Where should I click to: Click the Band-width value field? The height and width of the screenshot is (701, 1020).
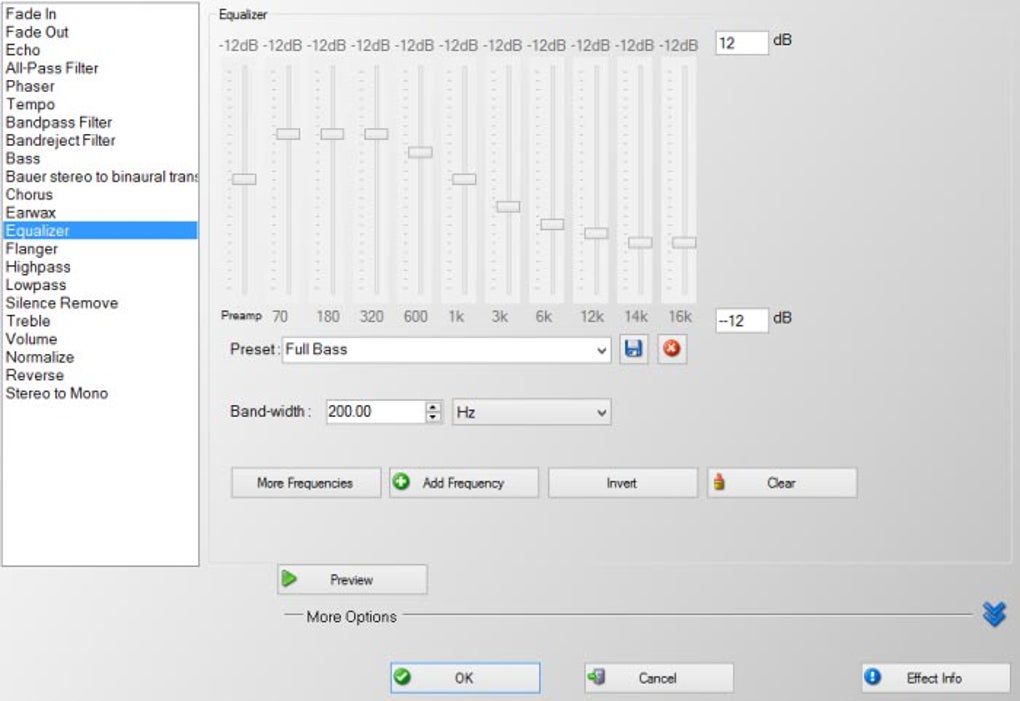(376, 412)
